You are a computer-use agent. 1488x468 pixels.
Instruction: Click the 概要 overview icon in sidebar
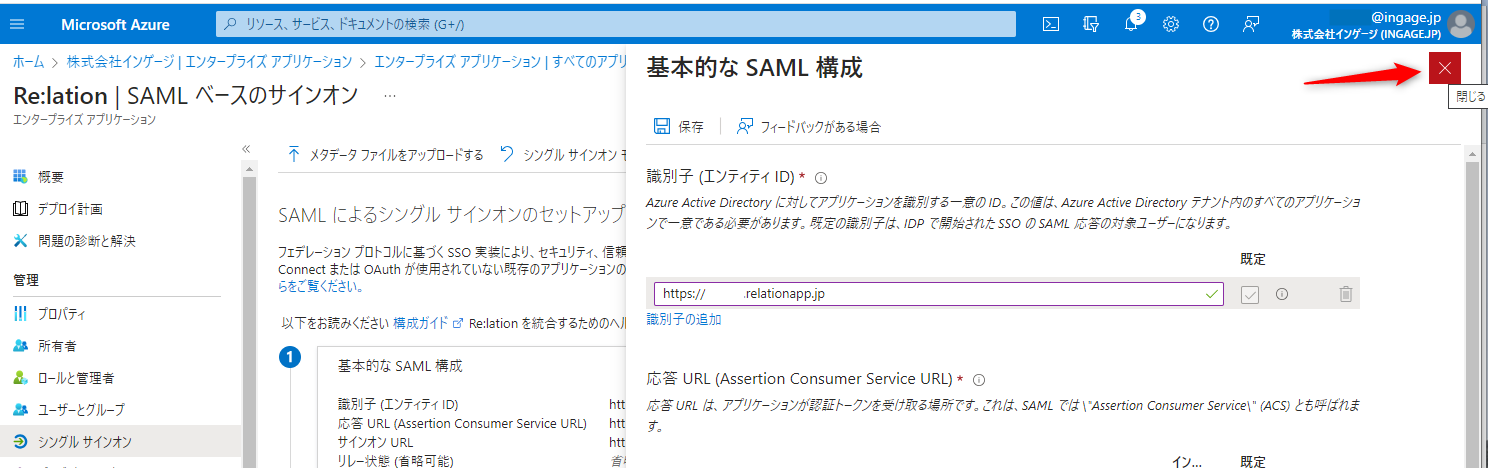[20, 177]
